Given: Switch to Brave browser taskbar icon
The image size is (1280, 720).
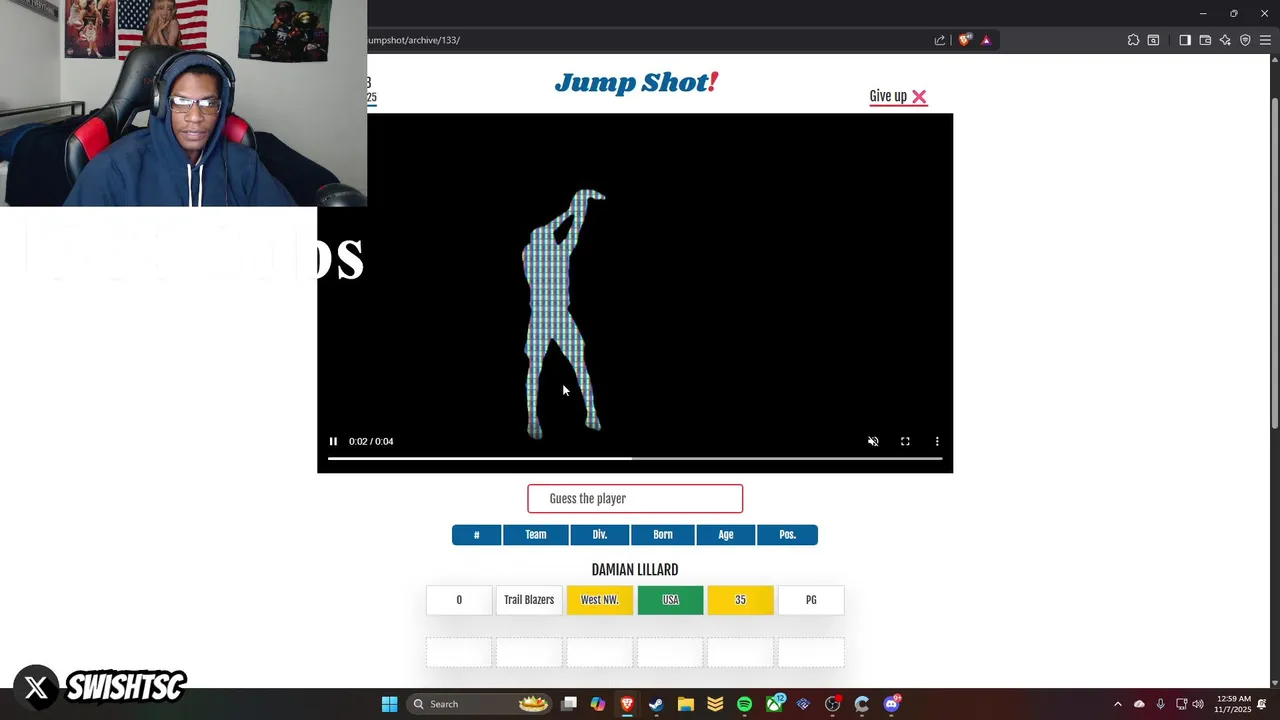Looking at the screenshot, I should (627, 704).
